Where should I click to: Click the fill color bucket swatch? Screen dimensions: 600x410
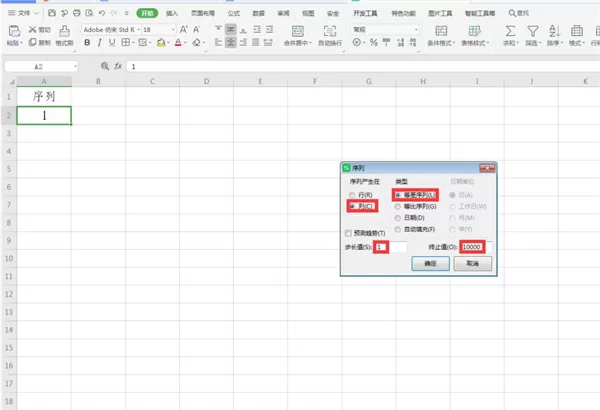point(161,42)
